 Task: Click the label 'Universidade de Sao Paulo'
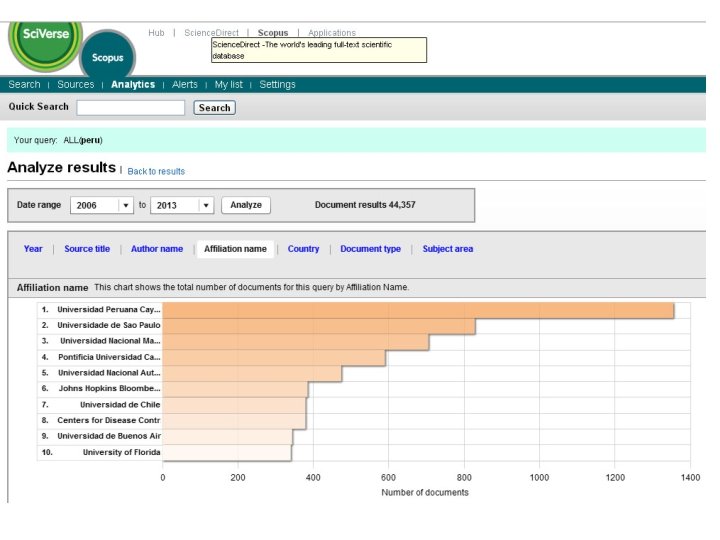(109, 326)
